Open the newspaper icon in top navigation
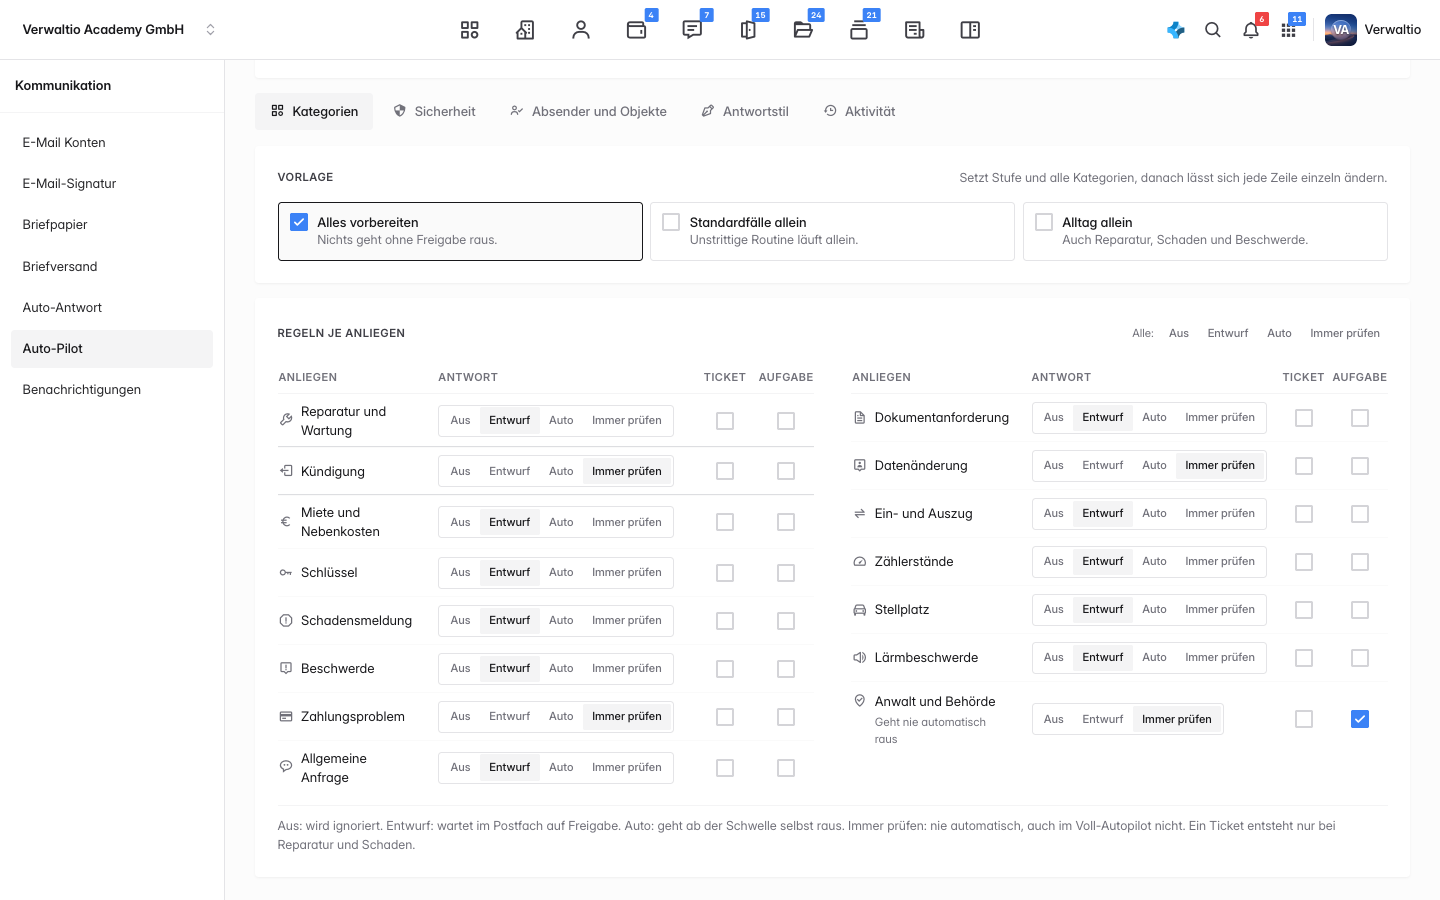The image size is (1440, 900). pos(914,30)
